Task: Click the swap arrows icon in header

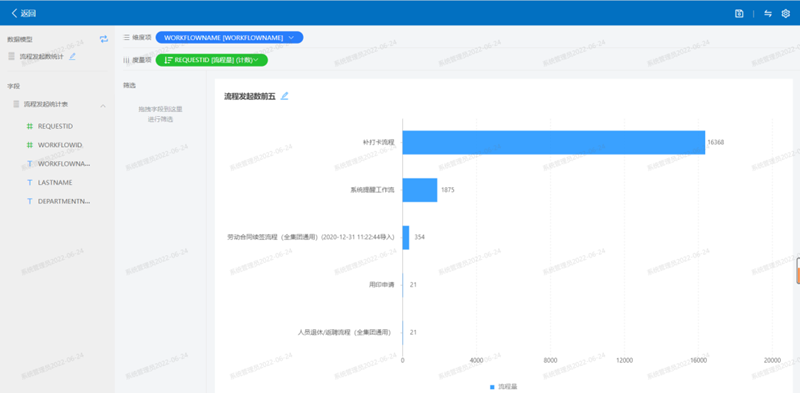Action: pos(768,14)
